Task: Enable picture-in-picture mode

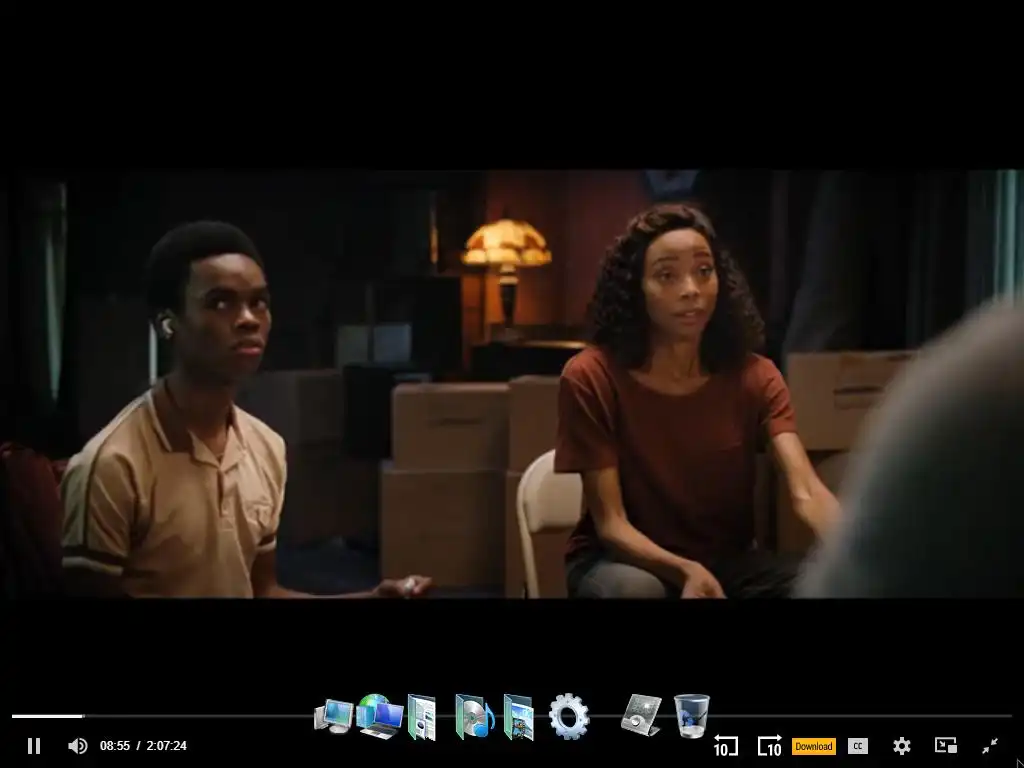Action: point(946,746)
